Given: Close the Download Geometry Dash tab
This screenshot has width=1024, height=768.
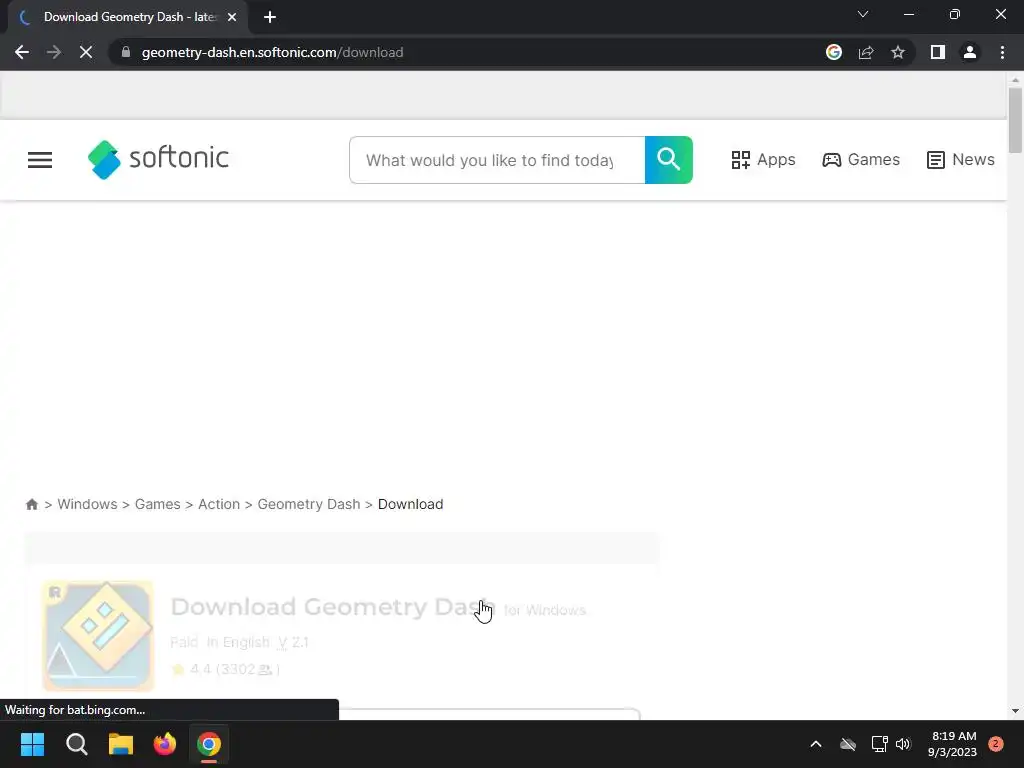Looking at the screenshot, I should point(232,17).
